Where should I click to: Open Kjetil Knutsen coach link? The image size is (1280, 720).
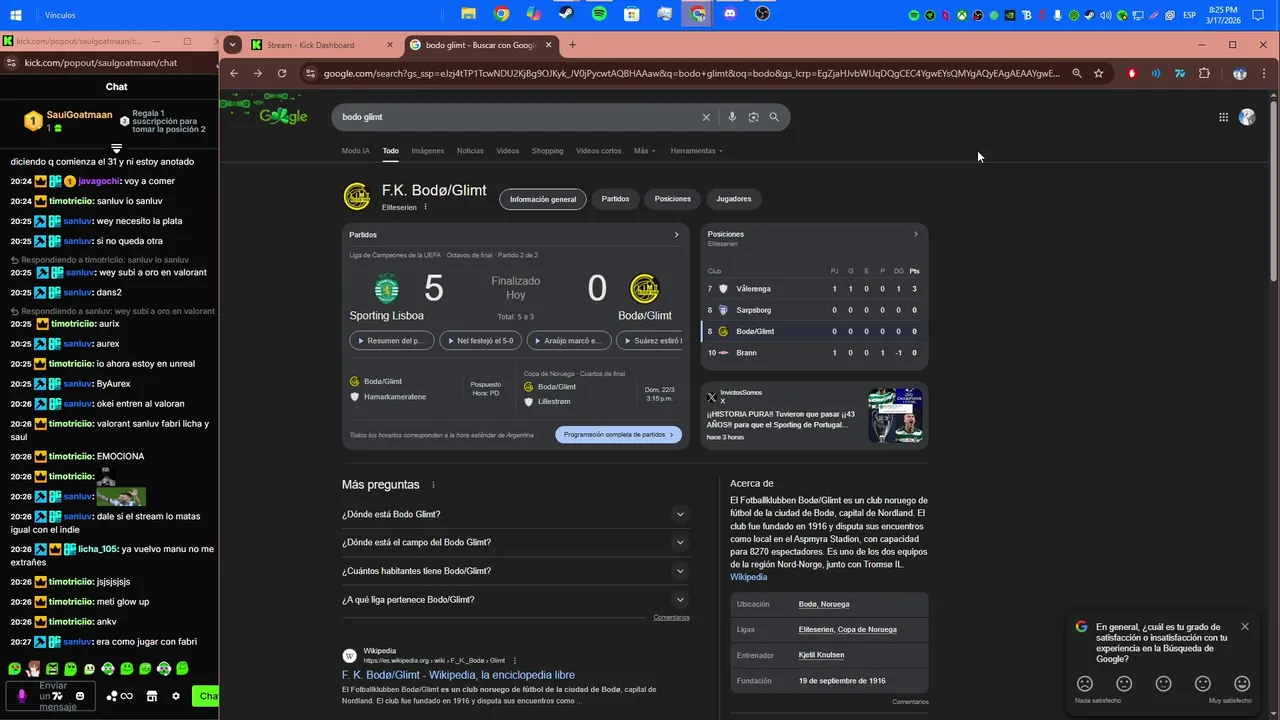click(821, 655)
